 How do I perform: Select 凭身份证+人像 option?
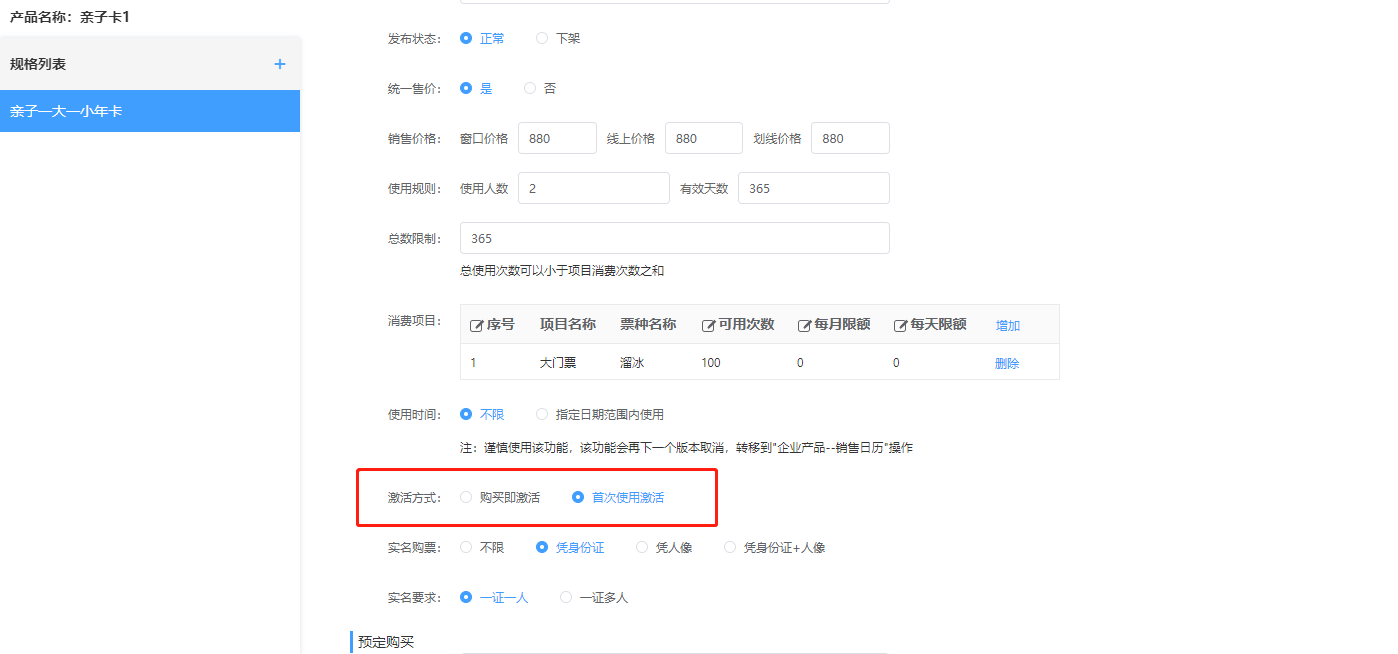[730, 547]
